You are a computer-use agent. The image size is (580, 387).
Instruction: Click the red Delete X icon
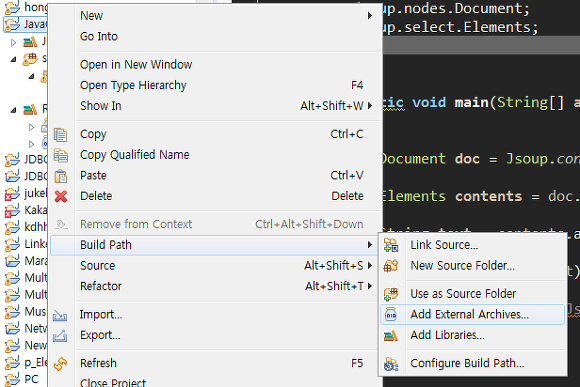(61, 196)
